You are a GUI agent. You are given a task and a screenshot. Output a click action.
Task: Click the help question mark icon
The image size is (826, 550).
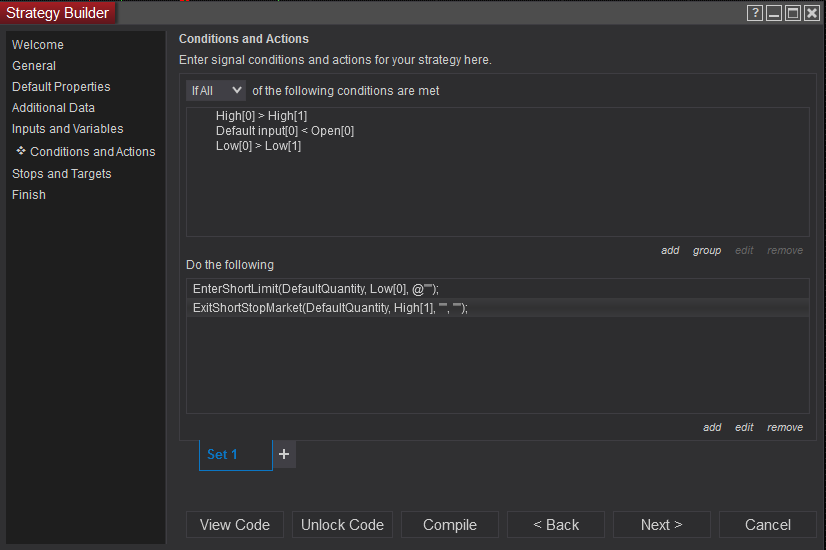(x=755, y=13)
